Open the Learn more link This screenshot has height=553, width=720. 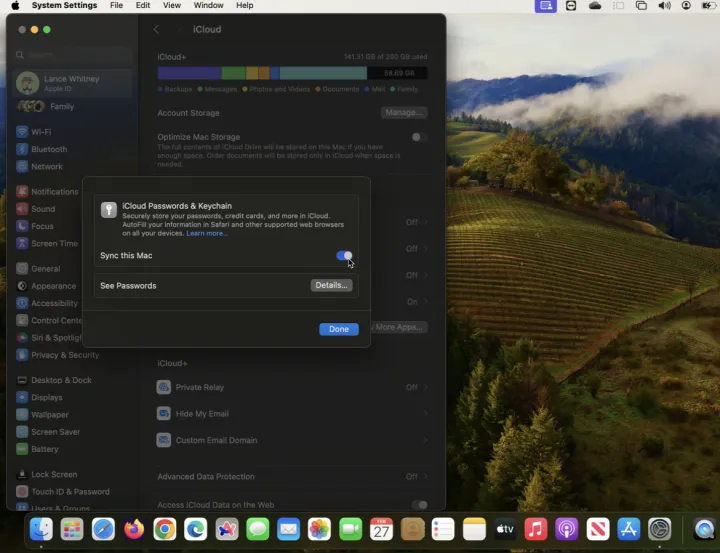206,233
